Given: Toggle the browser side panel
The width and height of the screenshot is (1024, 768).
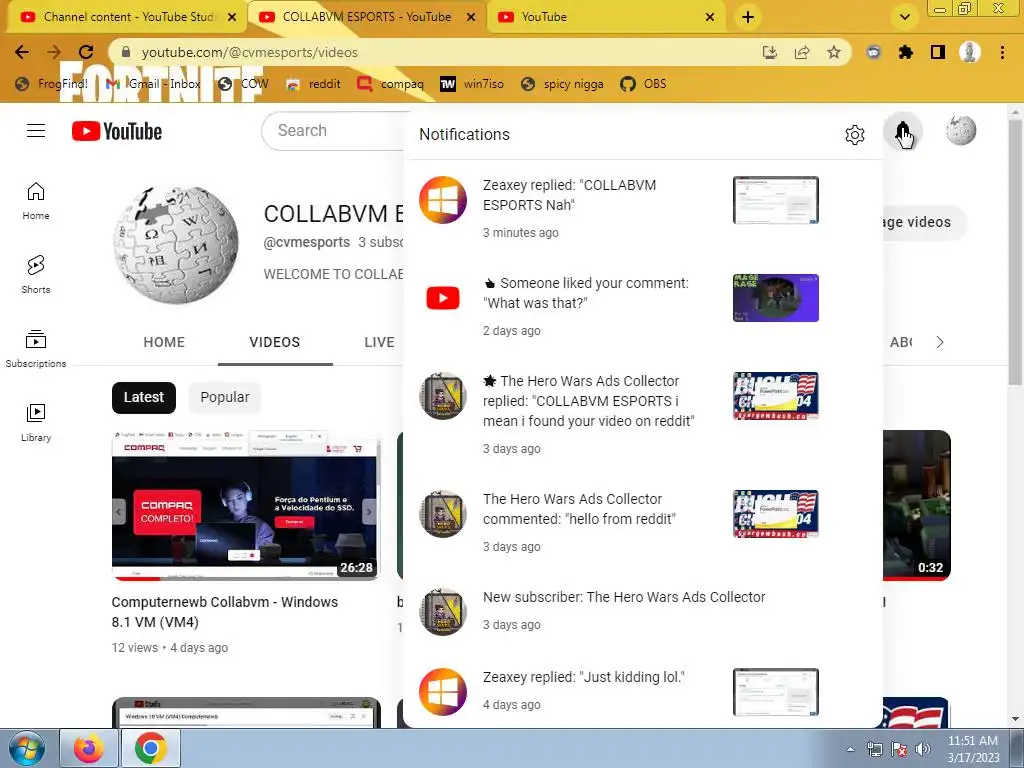Looking at the screenshot, I should tap(938, 52).
